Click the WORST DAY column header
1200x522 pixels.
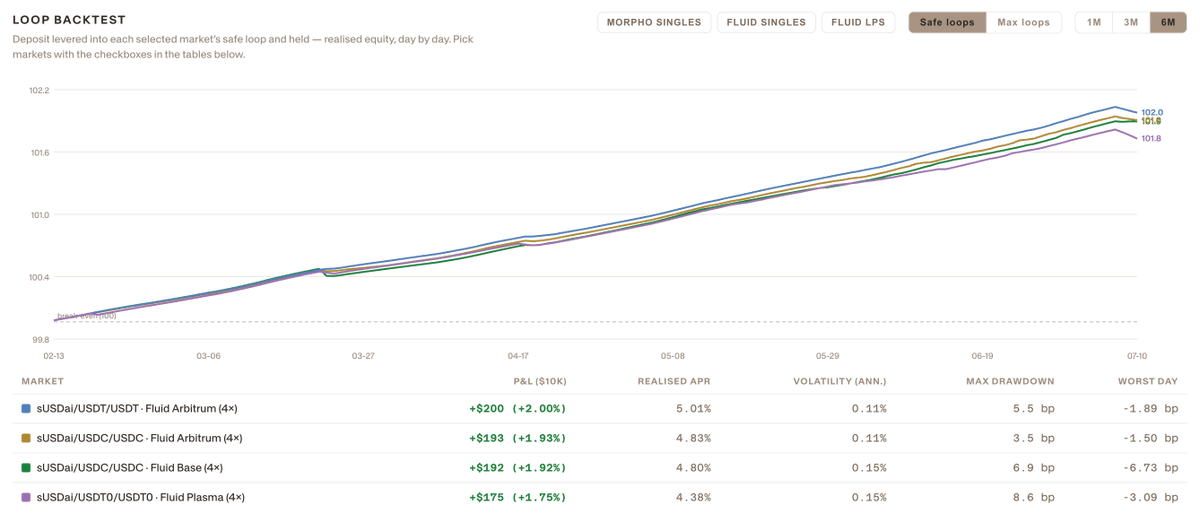[x=1148, y=381]
